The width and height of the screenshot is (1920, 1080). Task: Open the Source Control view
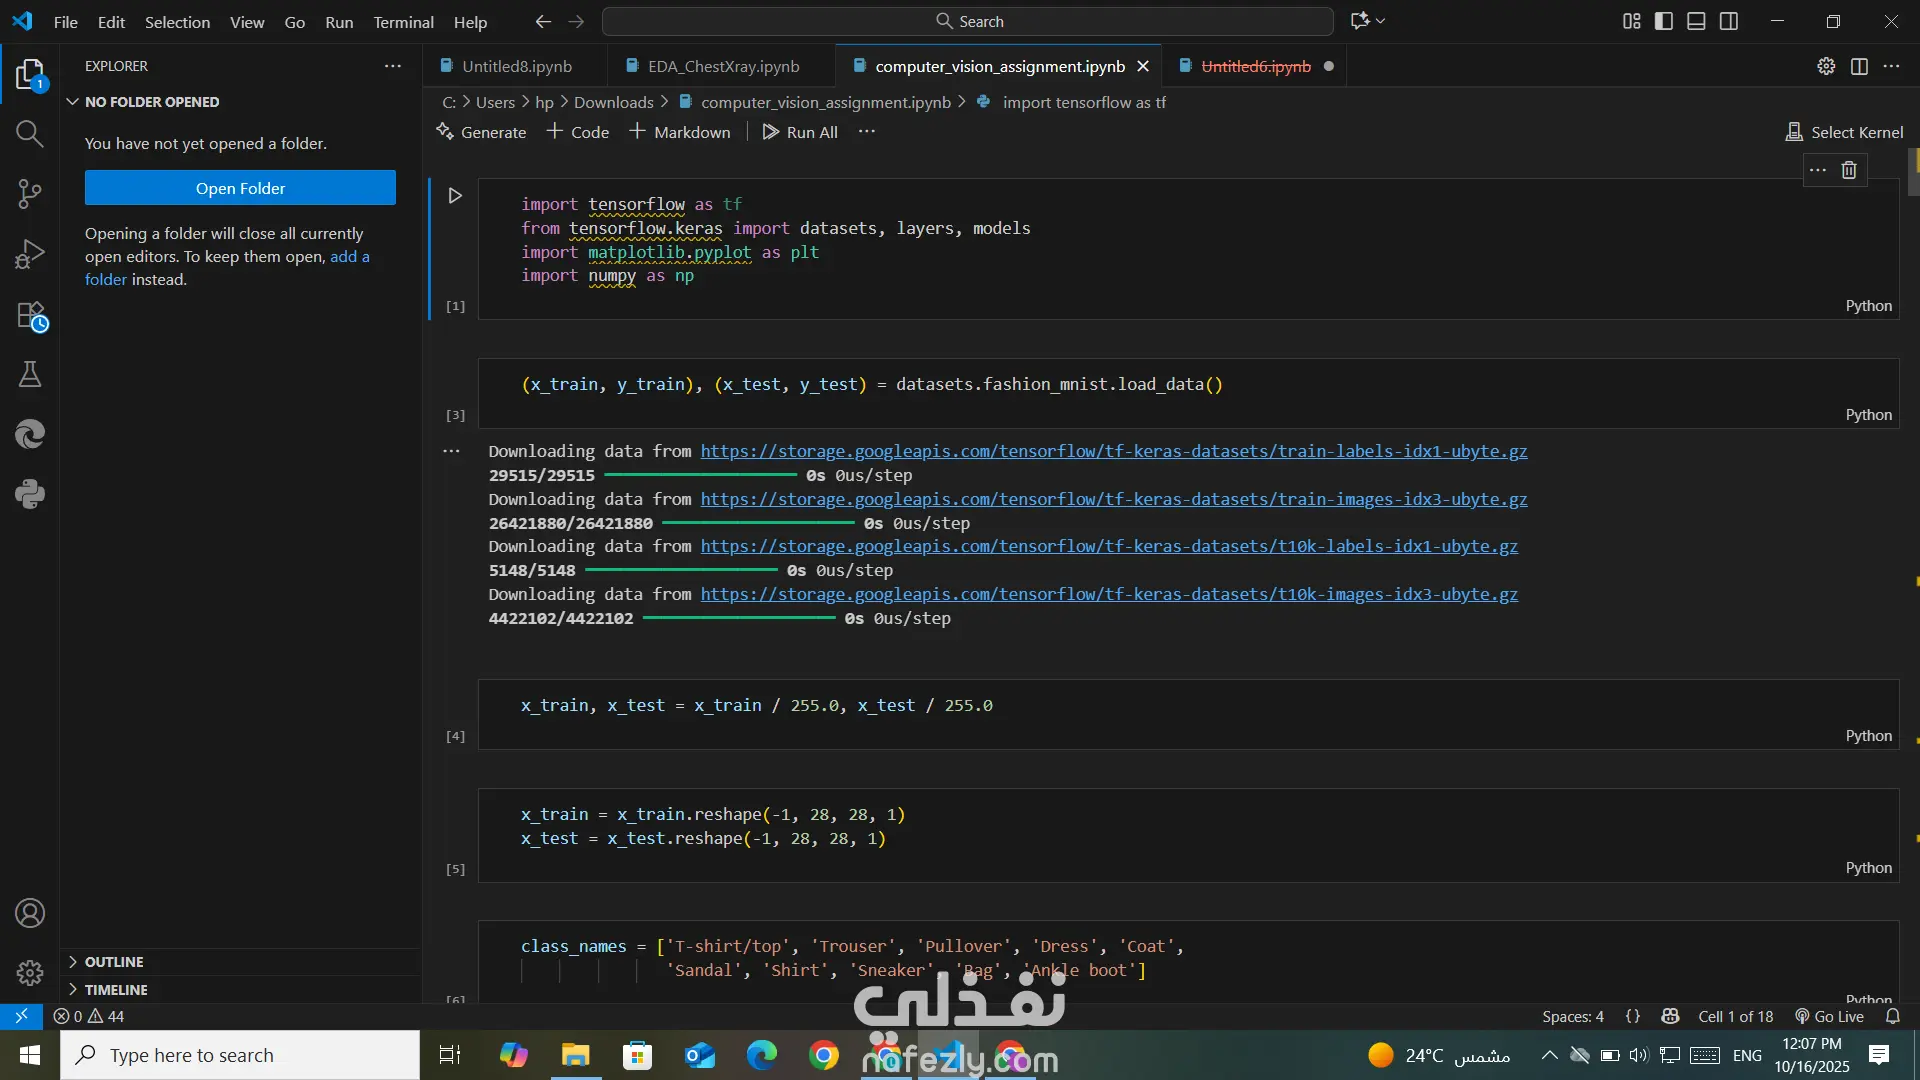click(29, 194)
